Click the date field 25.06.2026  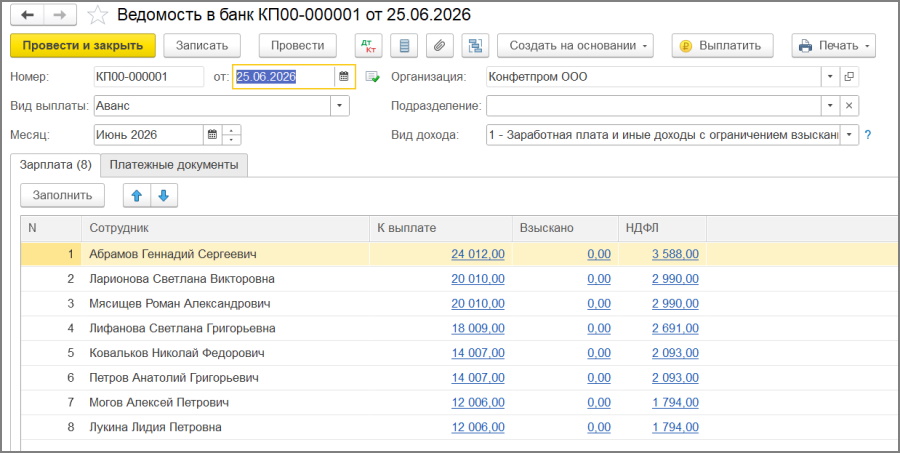pyautogui.click(x=284, y=76)
